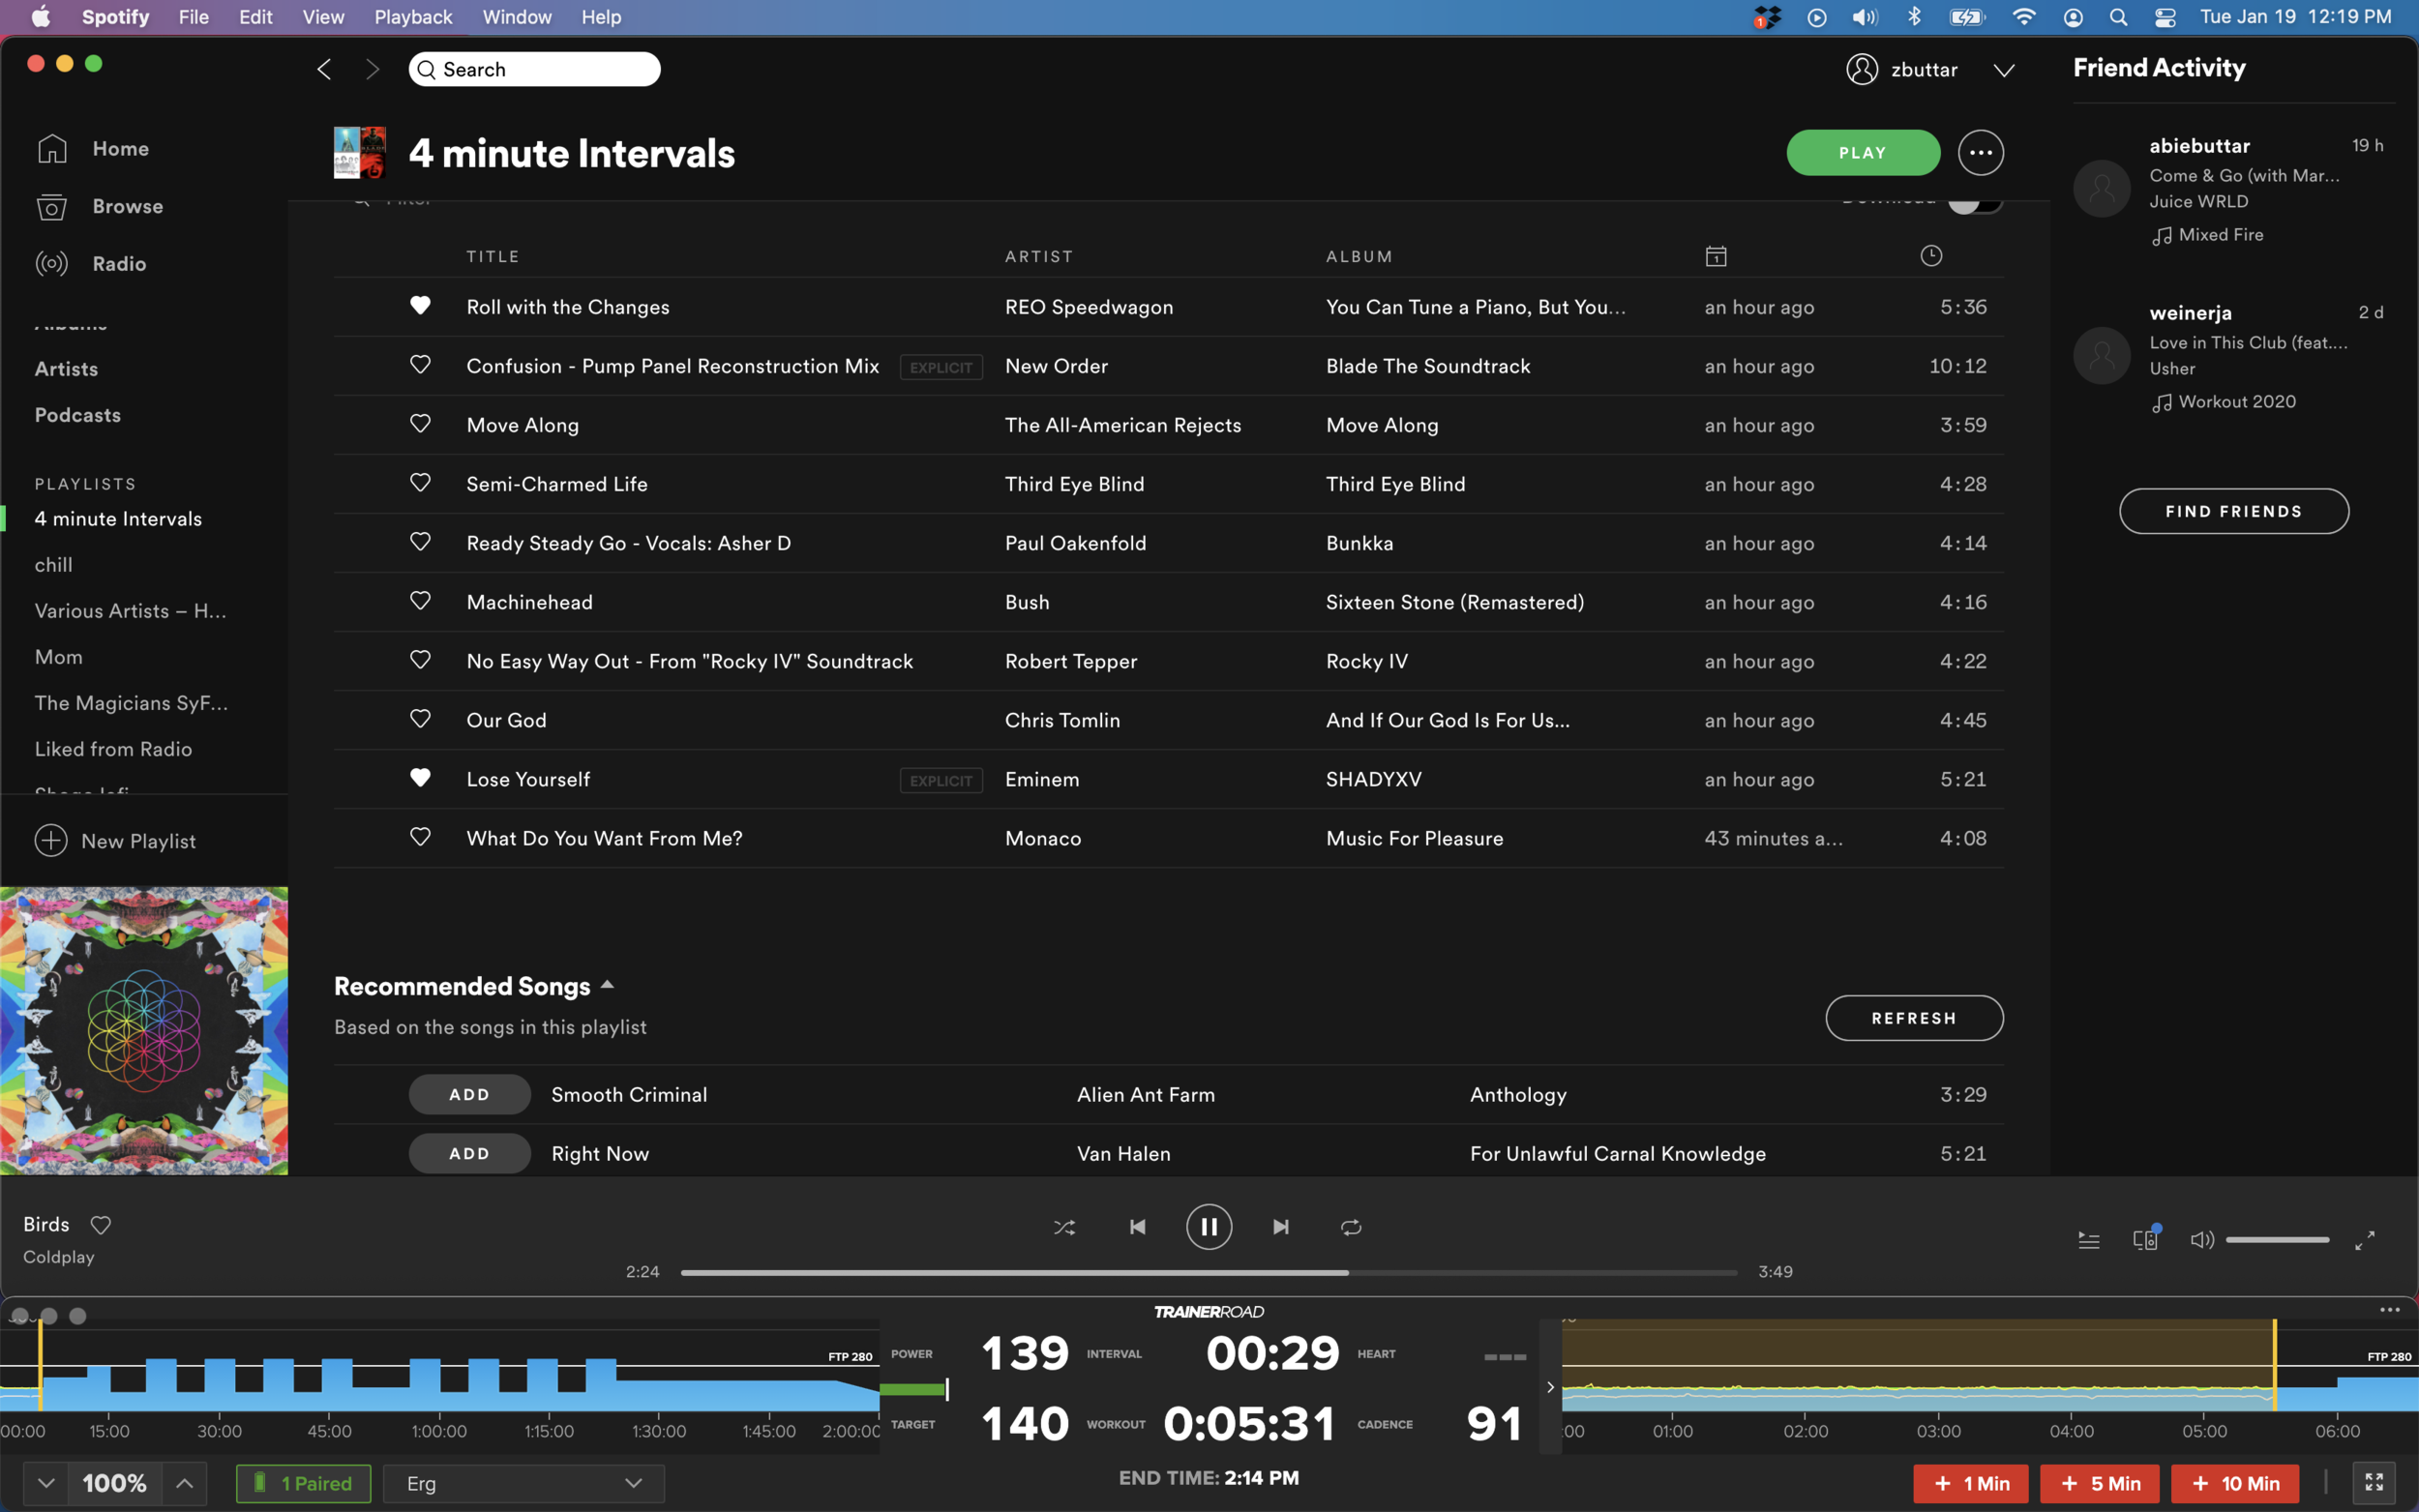2419x1512 pixels.
Task: Toggle repeat playback
Action: 1351,1227
